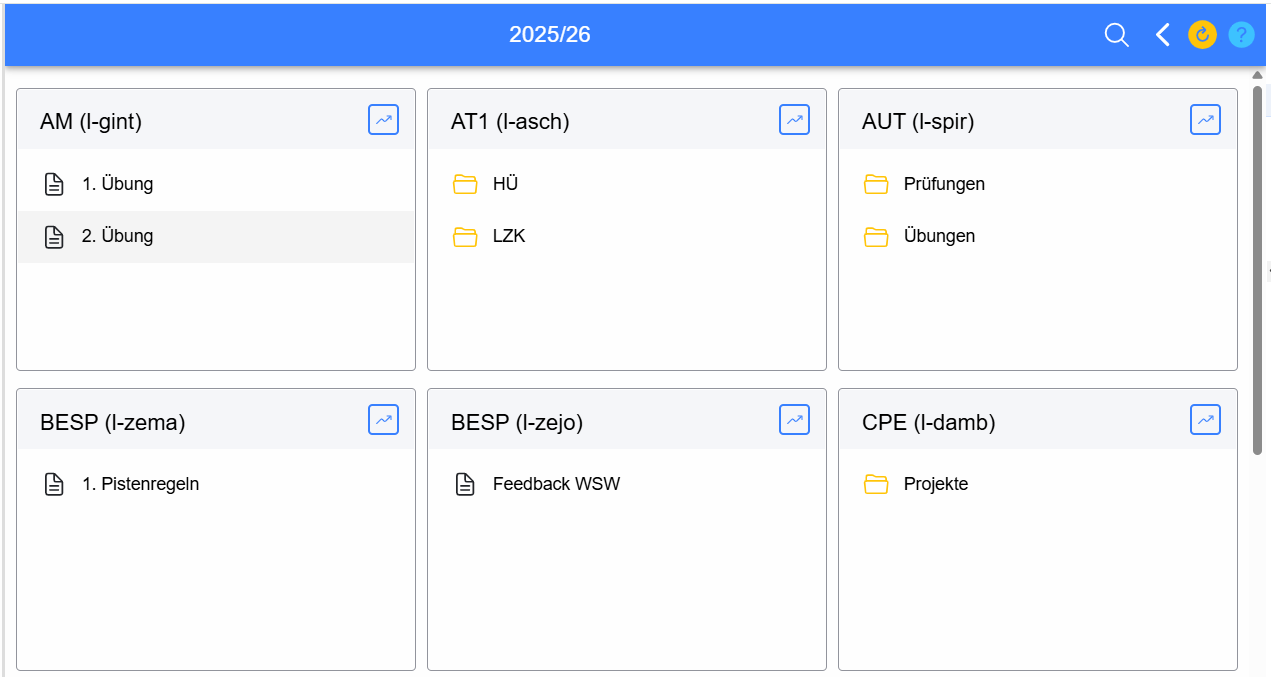Open the statistics chart icon for AT1 (l-asch)
This screenshot has height=677, width=1271.
[x=794, y=120]
